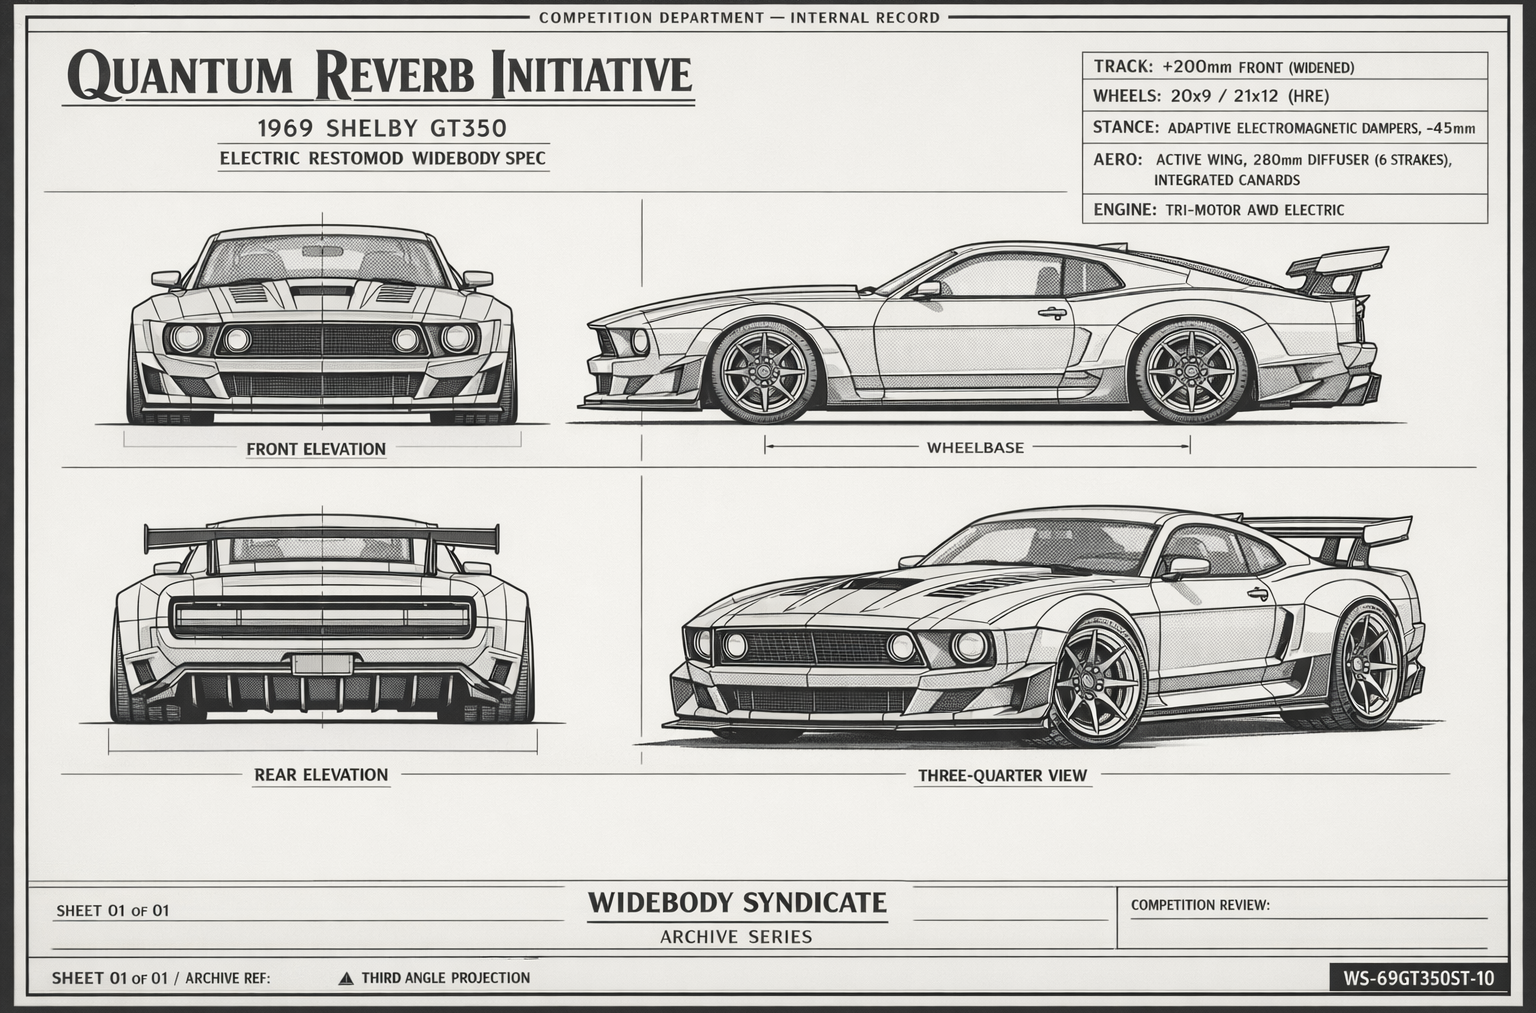Screen dimensions: 1536x1013
Task: Click the 'Widebody Syndicate' title block text
Action: (737, 902)
